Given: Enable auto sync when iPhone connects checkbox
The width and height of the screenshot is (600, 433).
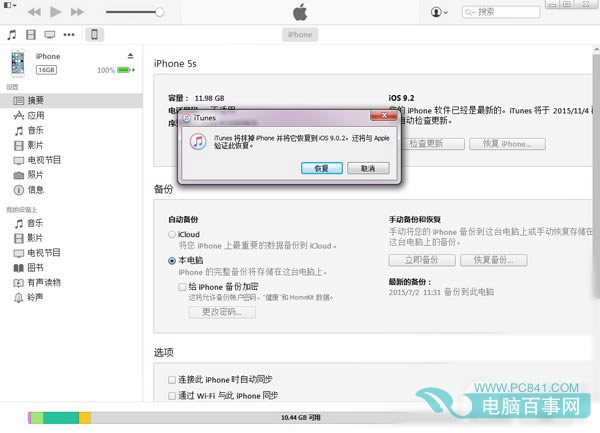Looking at the screenshot, I should coord(172,380).
